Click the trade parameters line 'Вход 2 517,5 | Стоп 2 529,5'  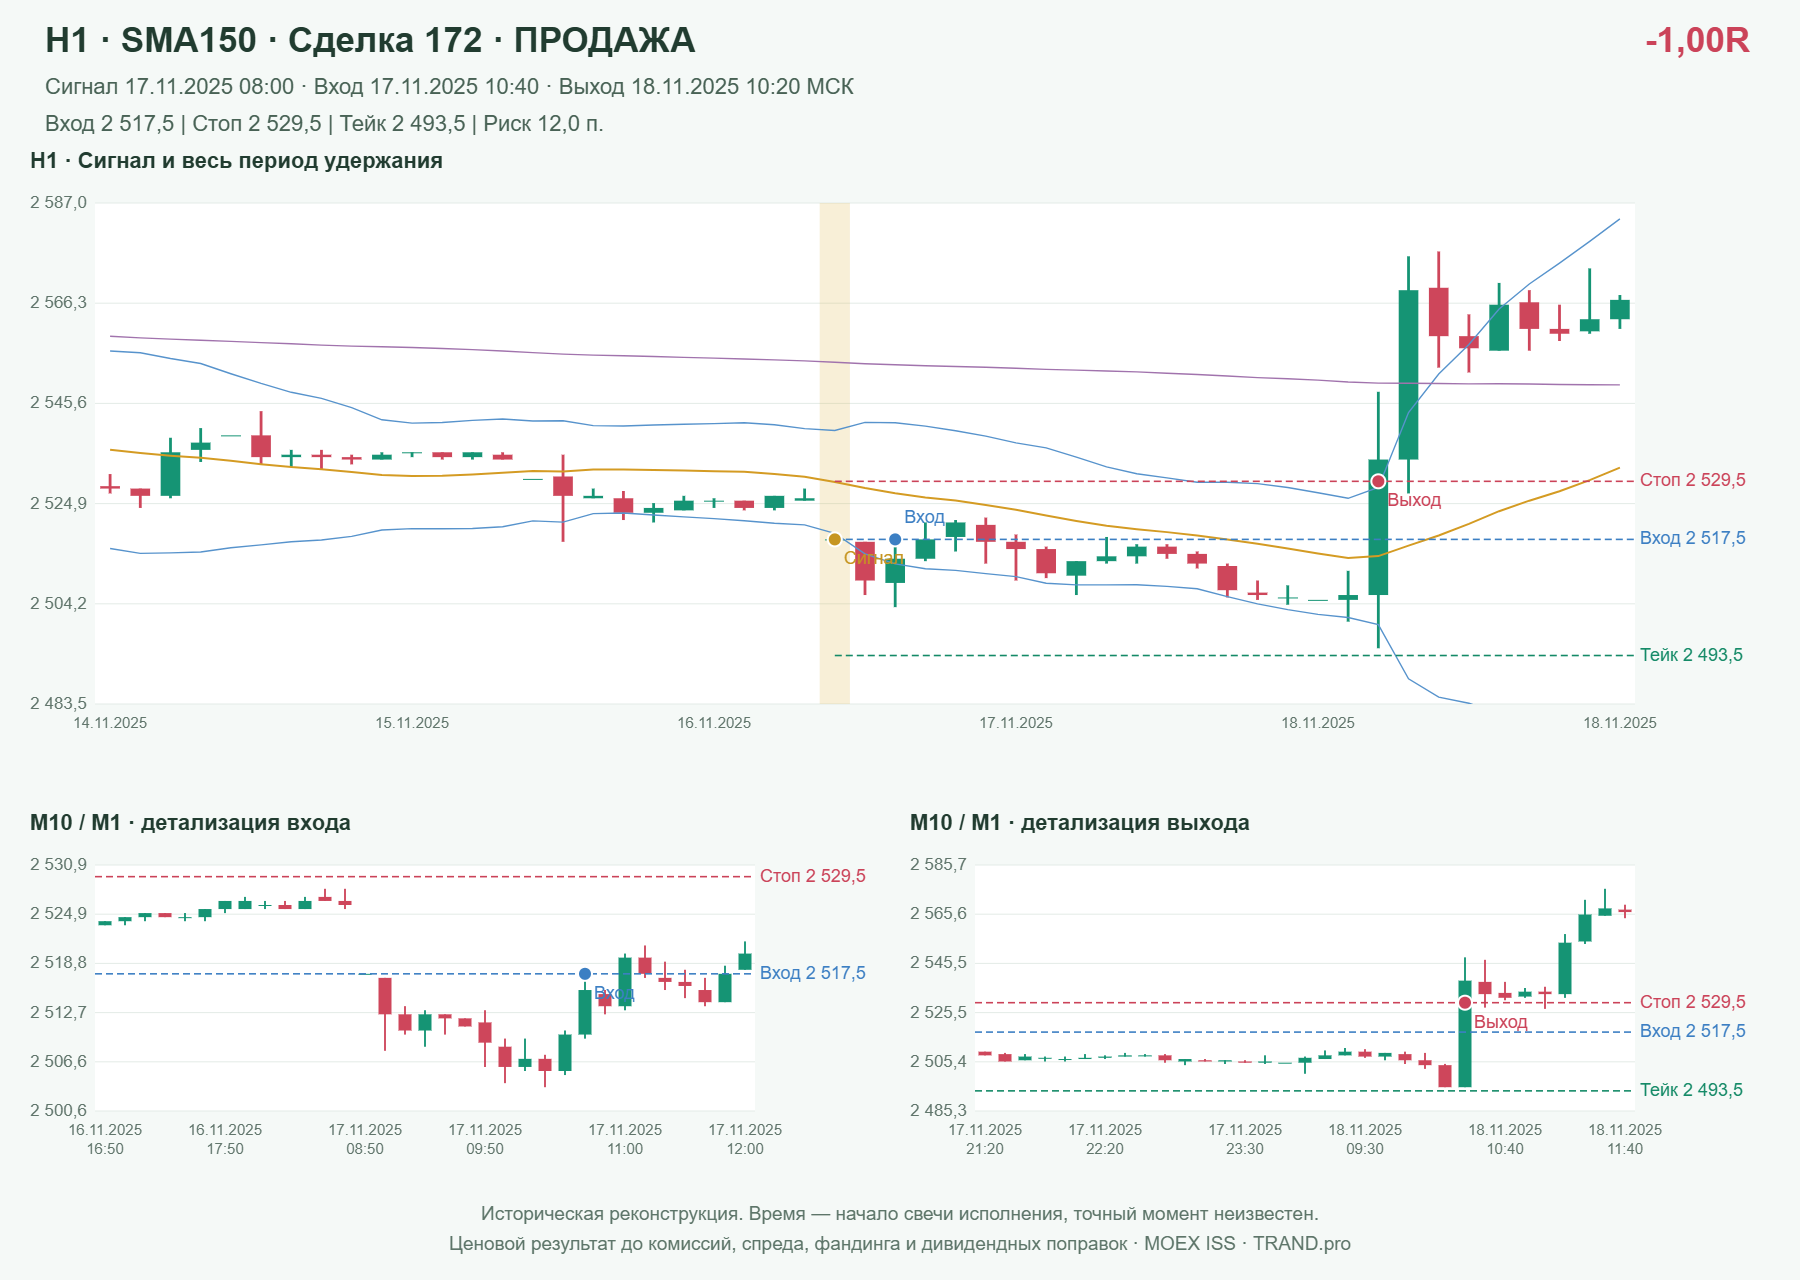point(324,124)
